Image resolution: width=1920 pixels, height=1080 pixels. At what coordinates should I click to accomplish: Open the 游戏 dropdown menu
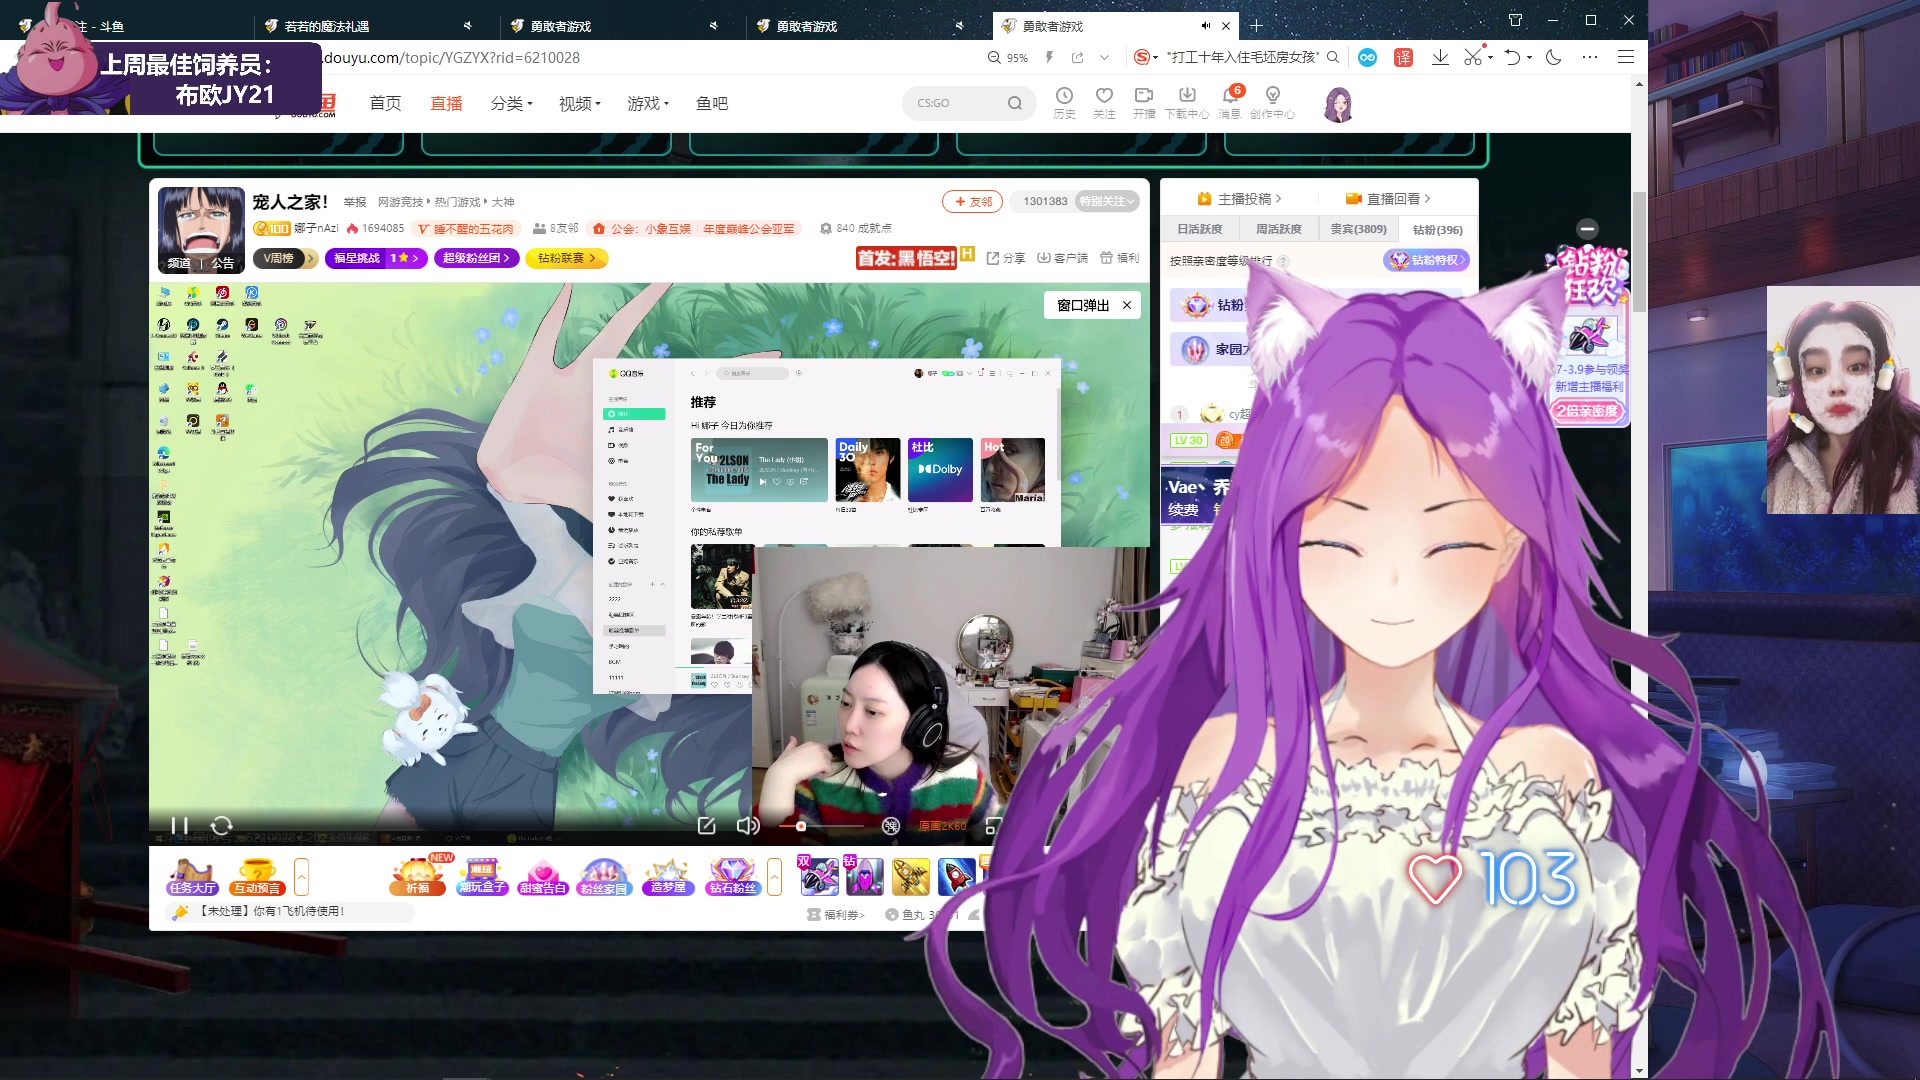648,103
